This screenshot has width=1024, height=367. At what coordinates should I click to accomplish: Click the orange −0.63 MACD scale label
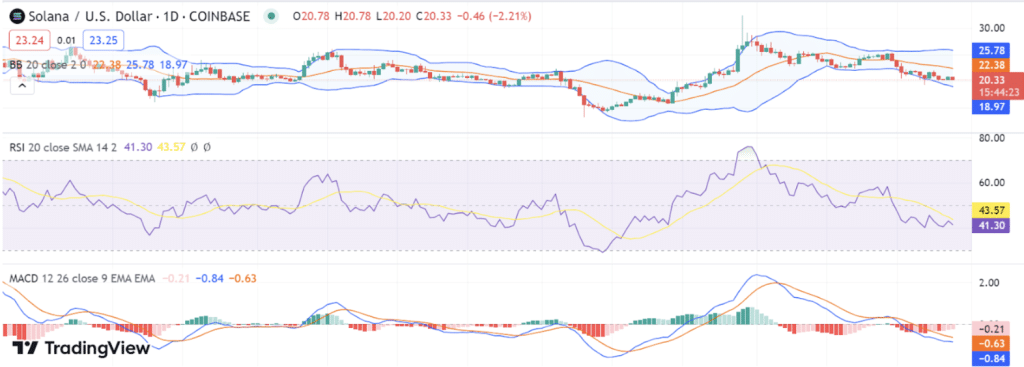(x=992, y=343)
